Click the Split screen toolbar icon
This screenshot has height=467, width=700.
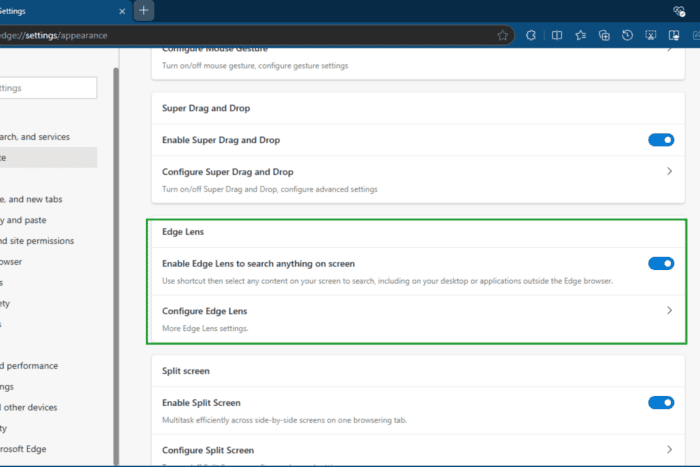point(557,35)
